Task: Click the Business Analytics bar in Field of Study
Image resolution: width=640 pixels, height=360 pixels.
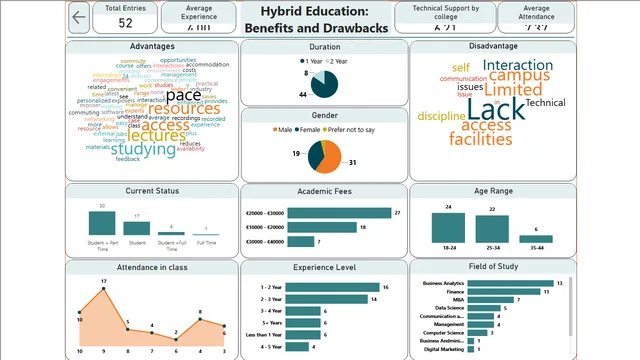Action: (x=511, y=283)
